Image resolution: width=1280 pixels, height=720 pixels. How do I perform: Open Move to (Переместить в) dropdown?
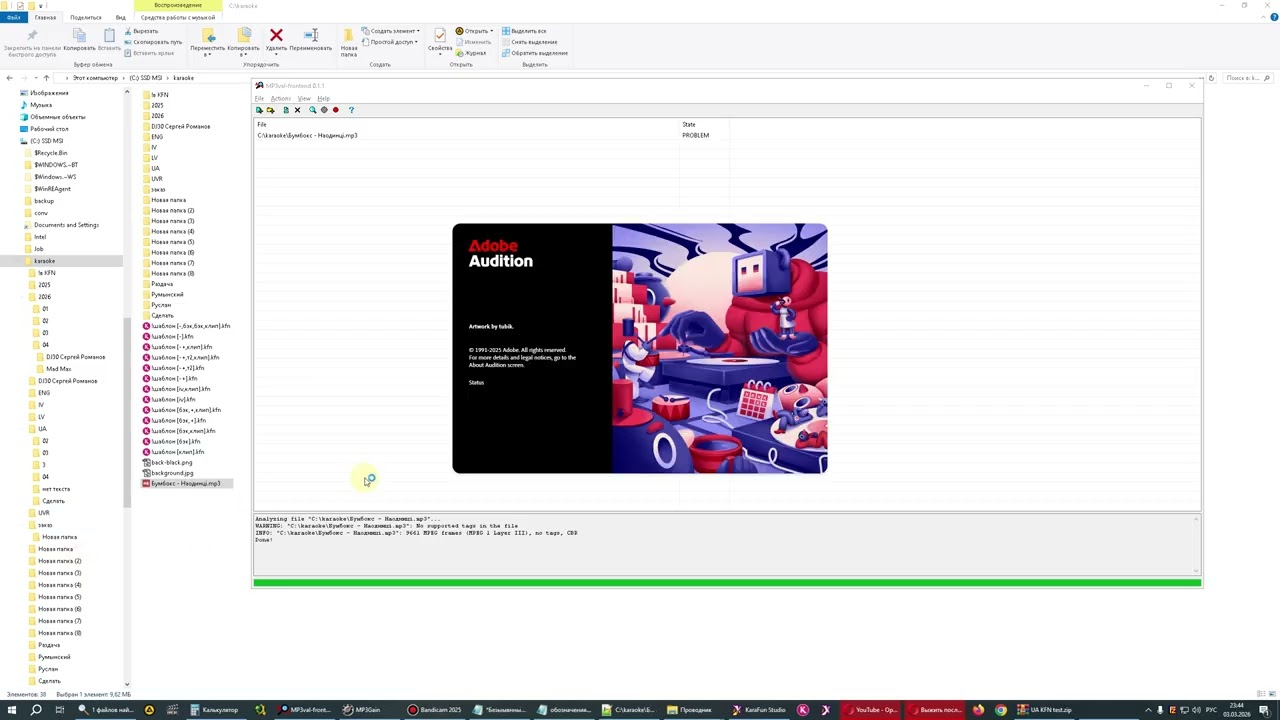208,41
